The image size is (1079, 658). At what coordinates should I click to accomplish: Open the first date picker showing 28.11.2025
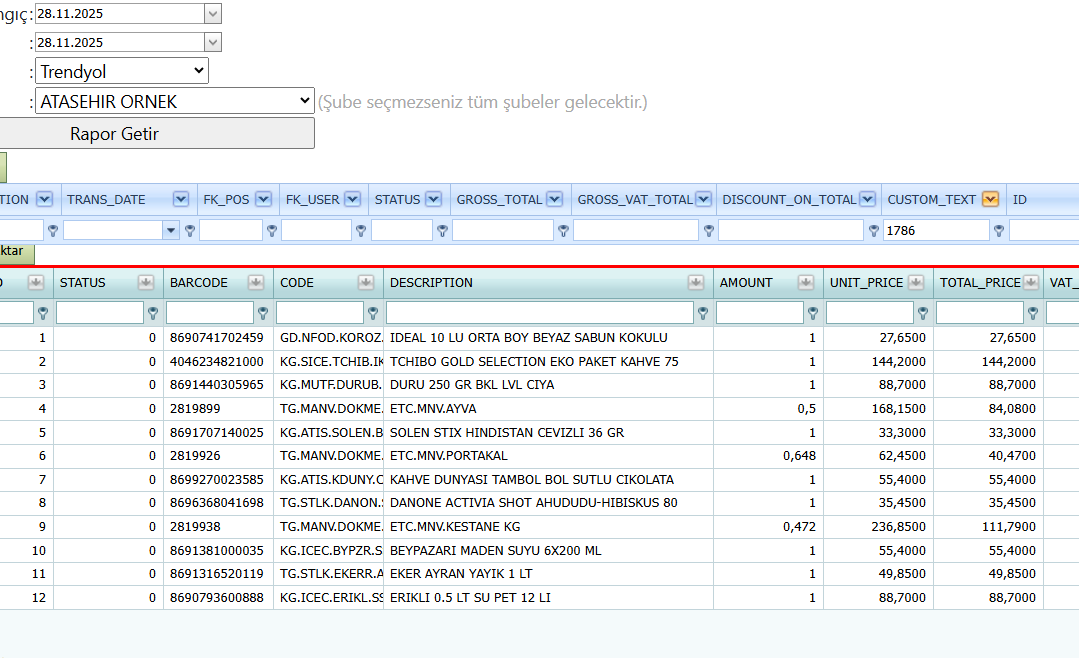pyautogui.click(x=213, y=14)
